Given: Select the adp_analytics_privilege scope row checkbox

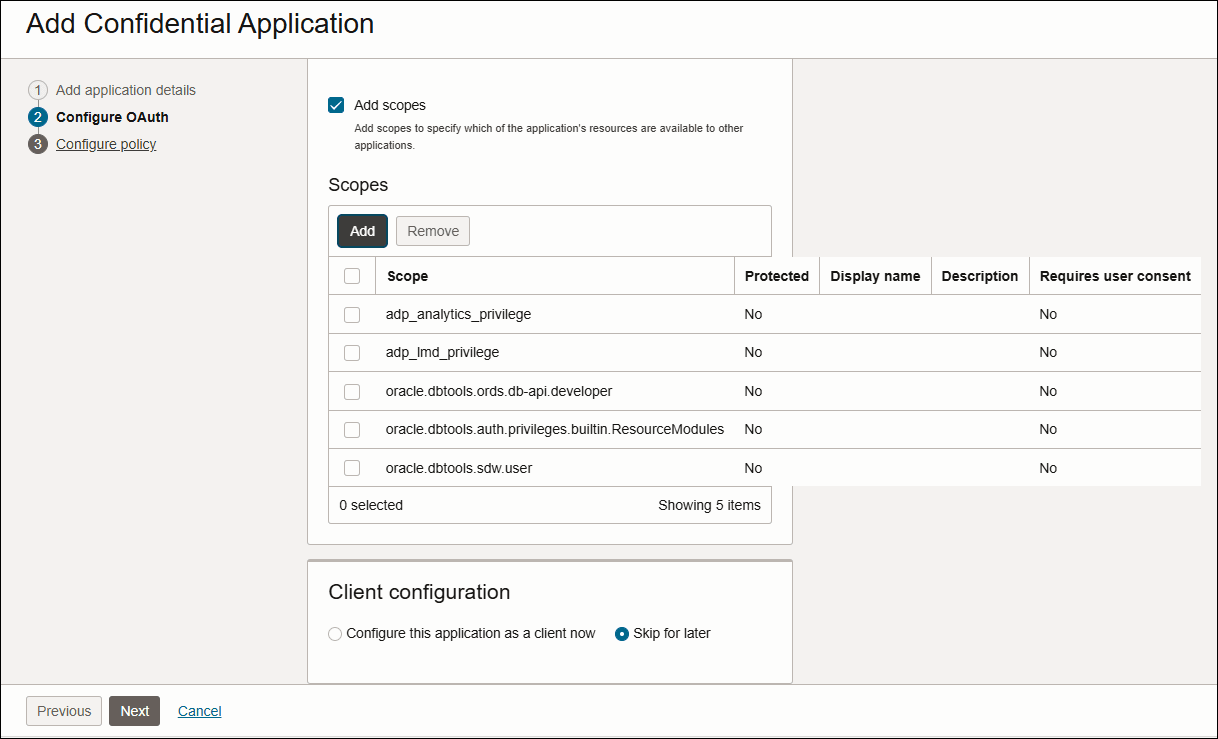Looking at the screenshot, I should click(x=352, y=314).
